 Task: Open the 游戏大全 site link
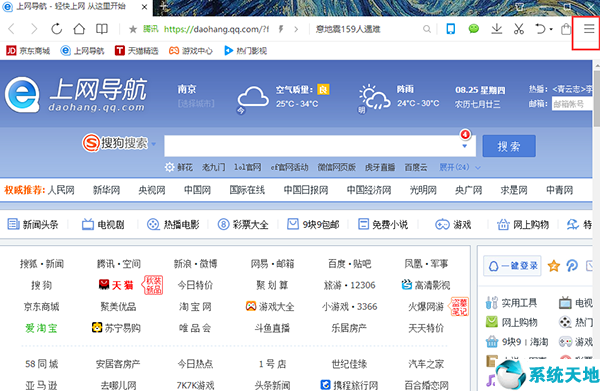pos(270,306)
